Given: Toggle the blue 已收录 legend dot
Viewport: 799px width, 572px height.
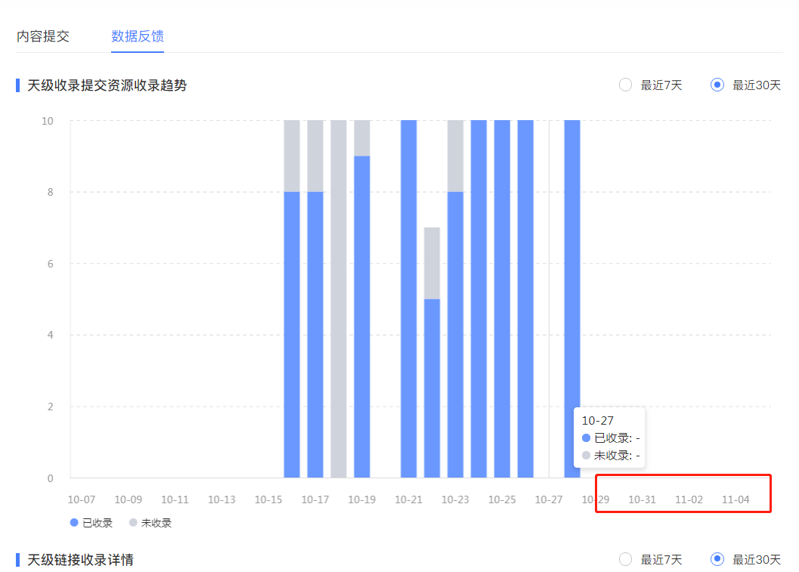Looking at the screenshot, I should coord(74,523).
